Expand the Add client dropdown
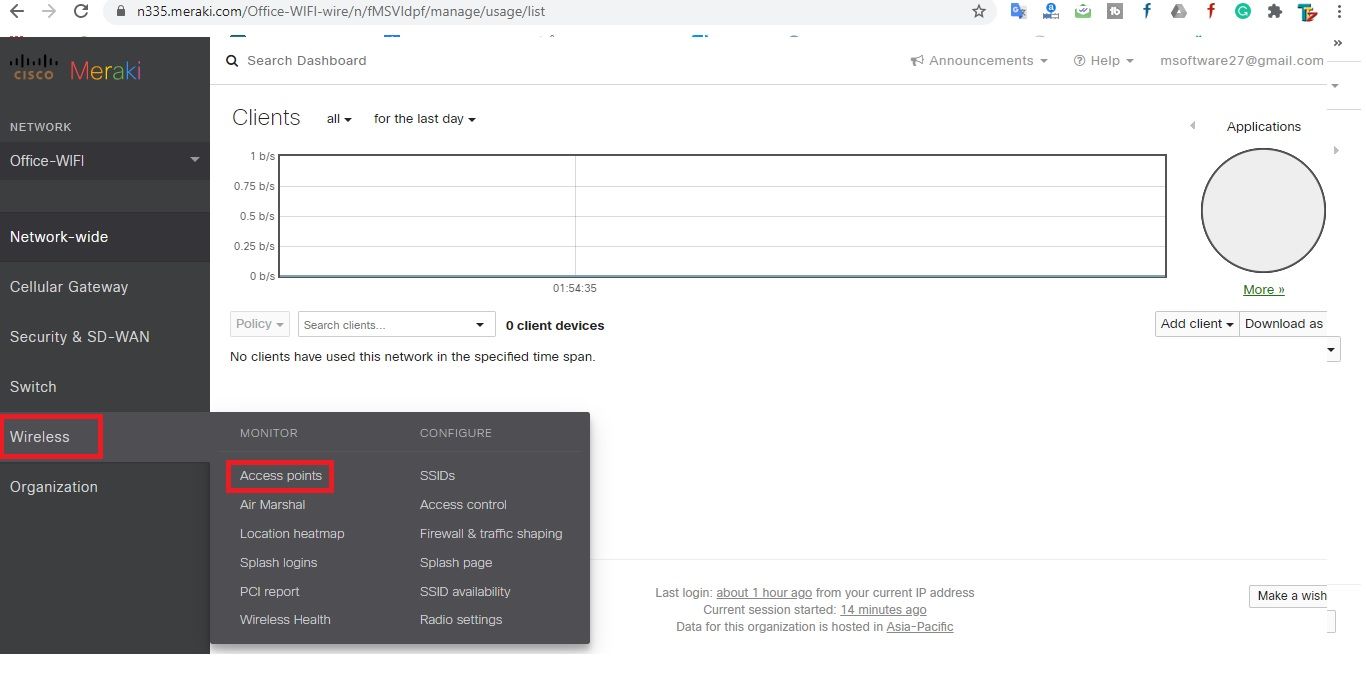Screen dimensions: 1366x696 coord(1197,324)
